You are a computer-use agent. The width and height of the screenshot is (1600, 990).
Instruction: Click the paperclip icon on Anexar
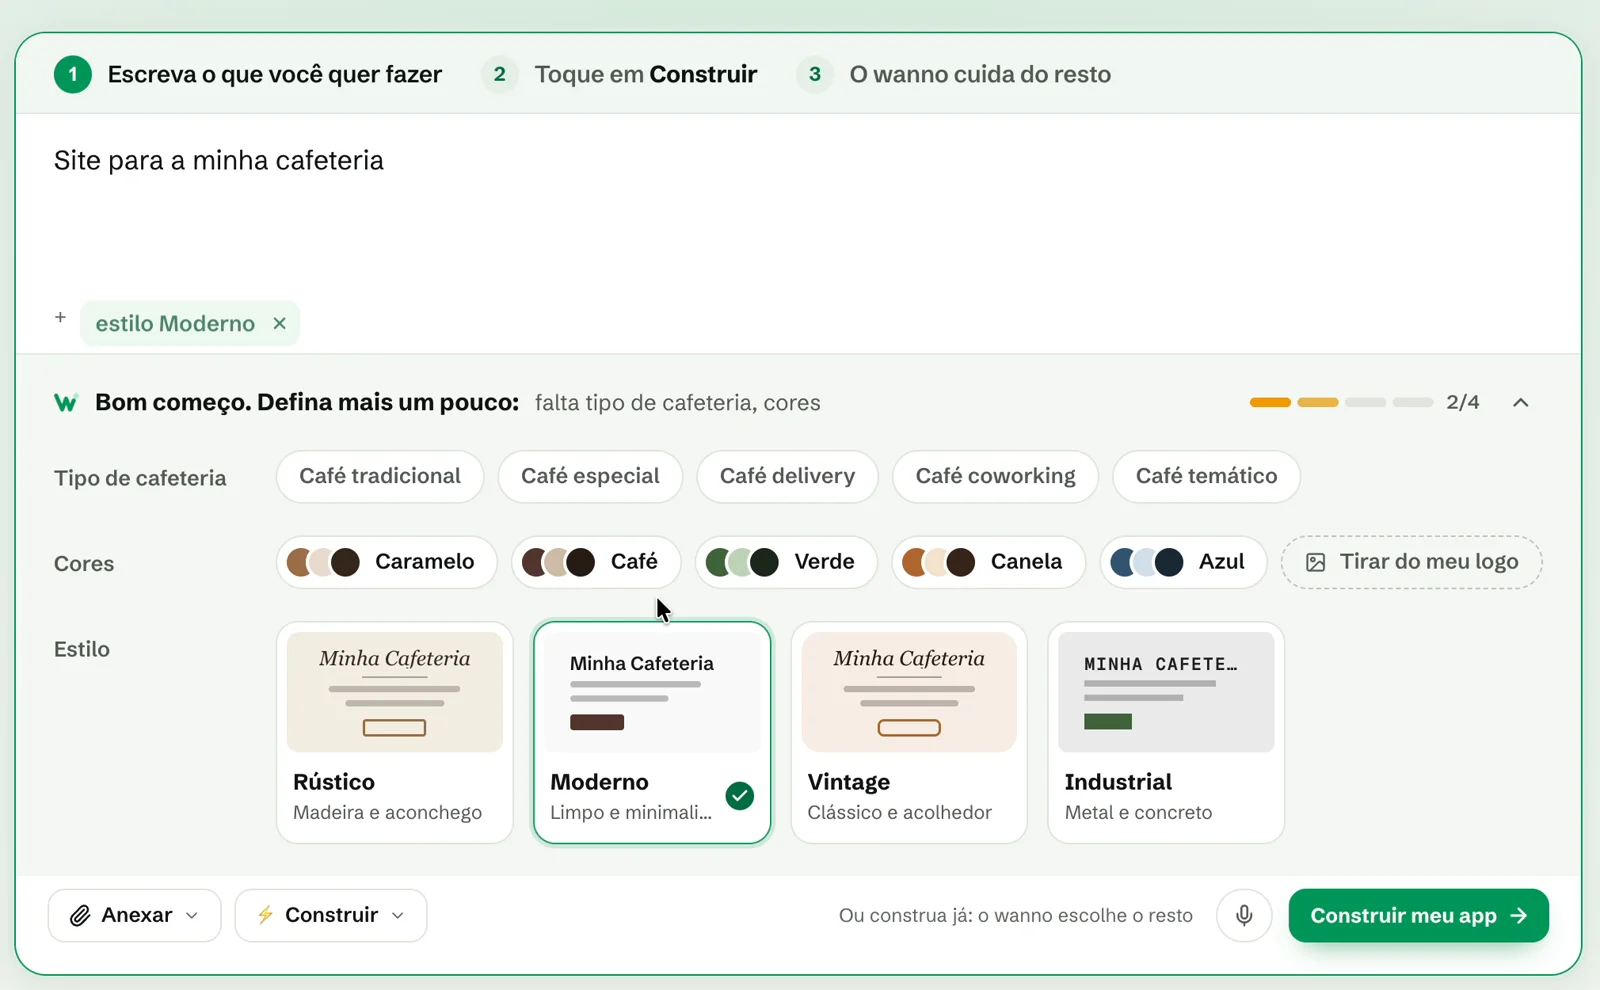pyautogui.click(x=80, y=915)
